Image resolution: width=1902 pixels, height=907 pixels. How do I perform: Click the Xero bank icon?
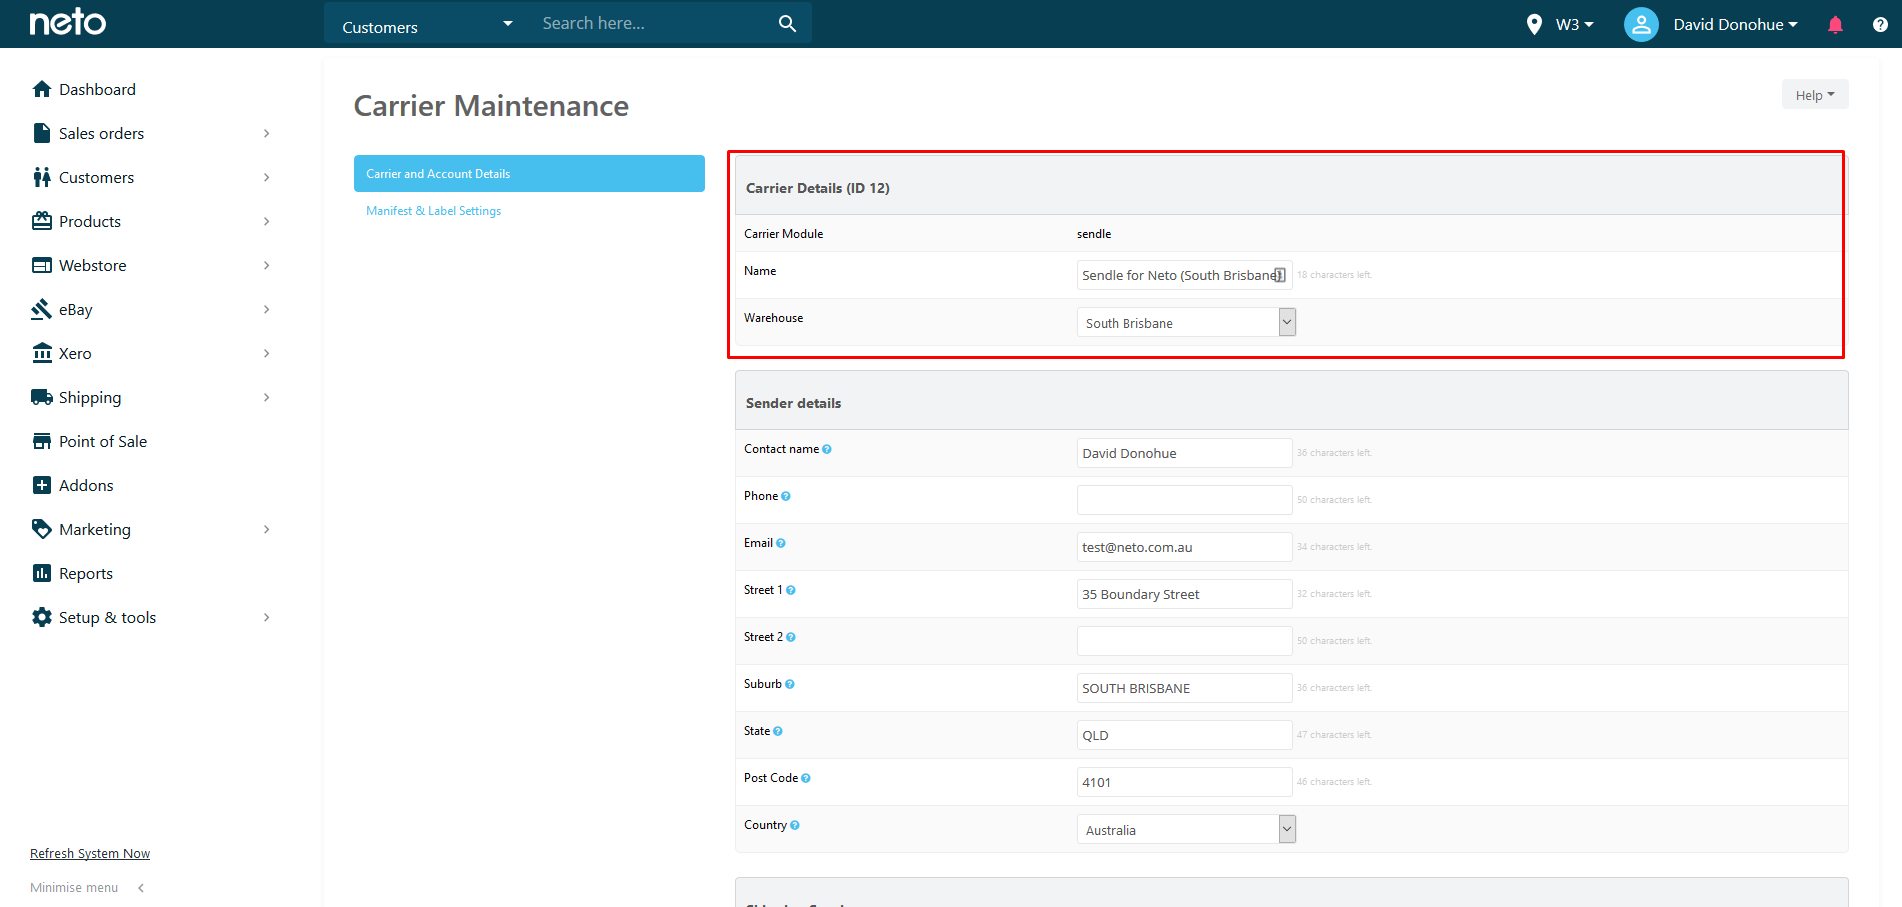click(42, 353)
